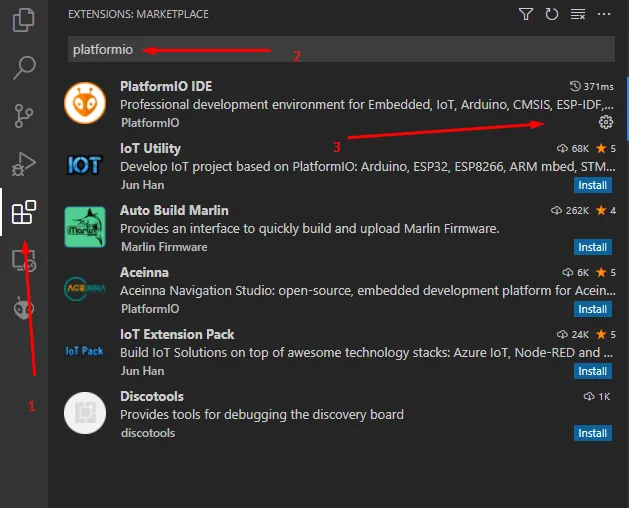Open Views and More Actions menu
Screen dimensions: 629x508
(604, 14)
